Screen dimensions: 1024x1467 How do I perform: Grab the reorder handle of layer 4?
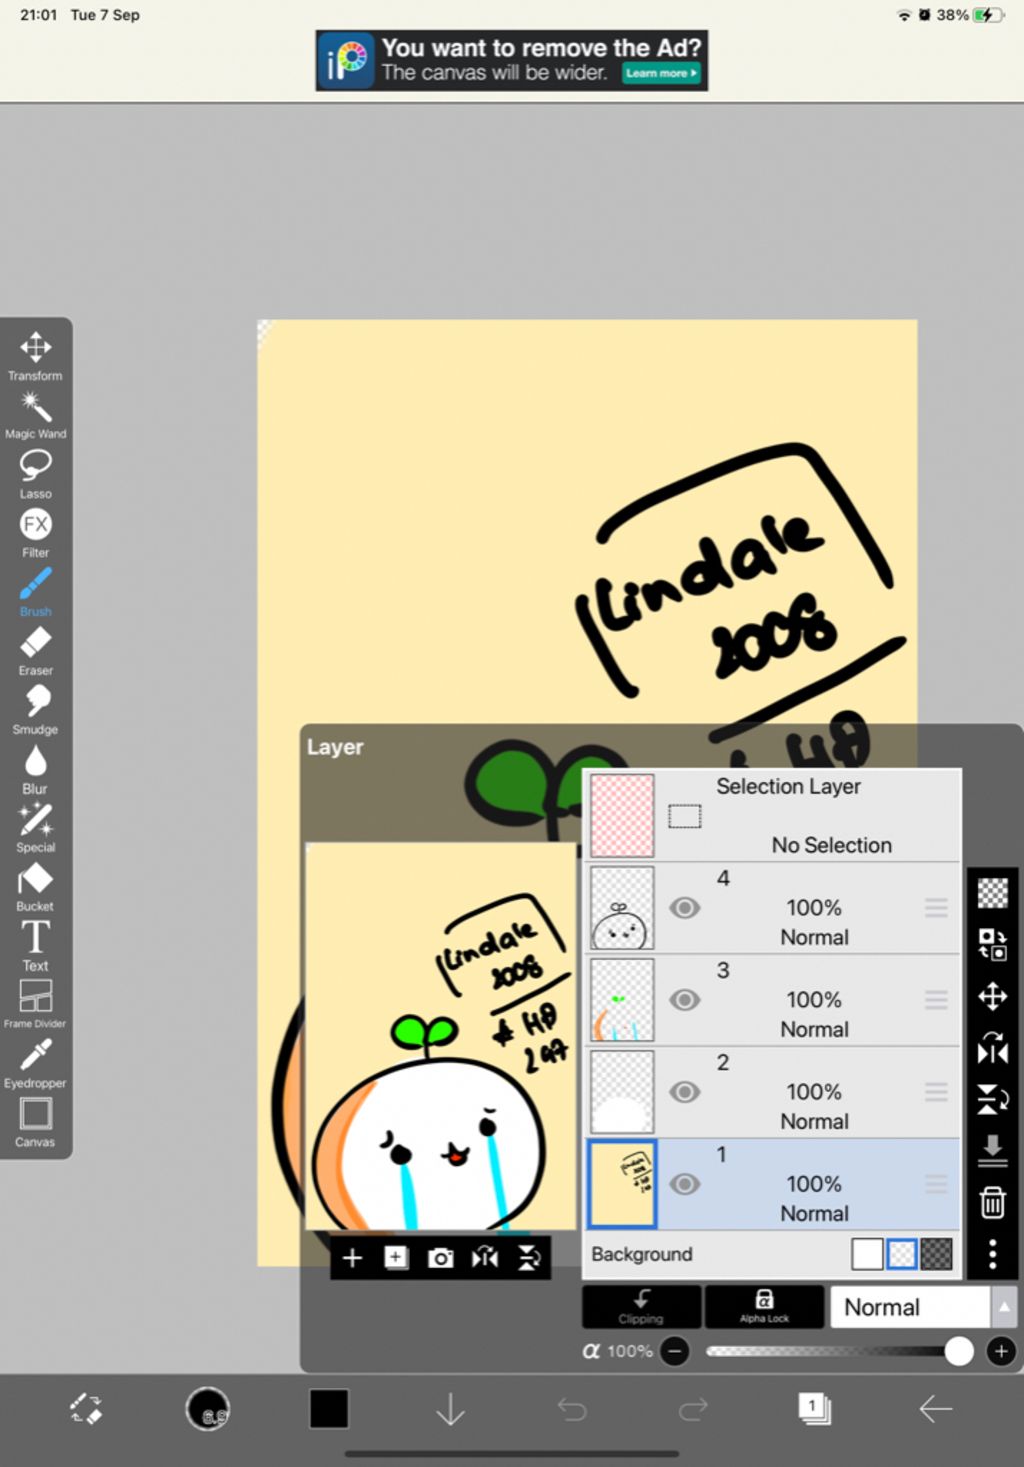[936, 908]
